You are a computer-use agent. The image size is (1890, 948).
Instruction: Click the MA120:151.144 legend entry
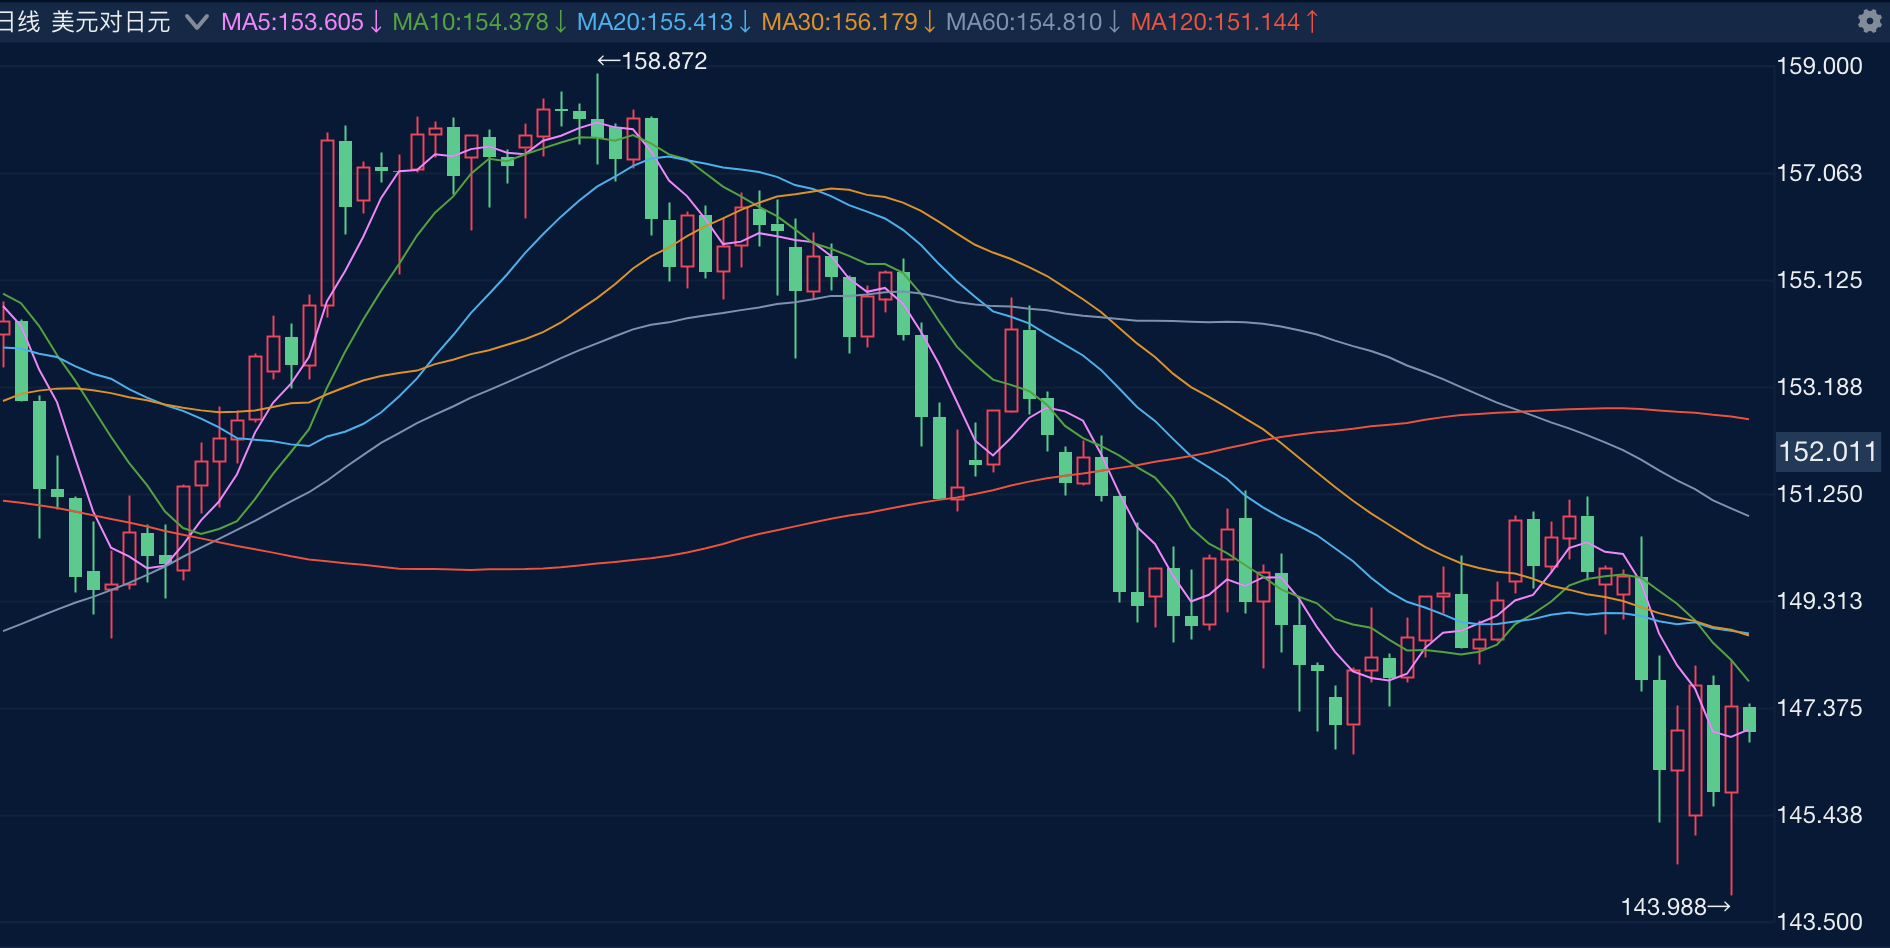pos(1214,22)
